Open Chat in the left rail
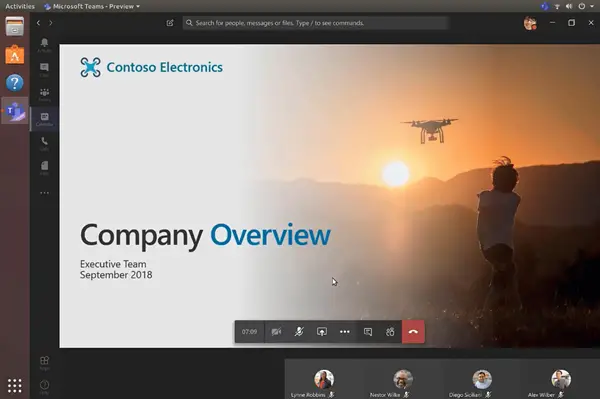600x399 pixels. [x=44, y=70]
